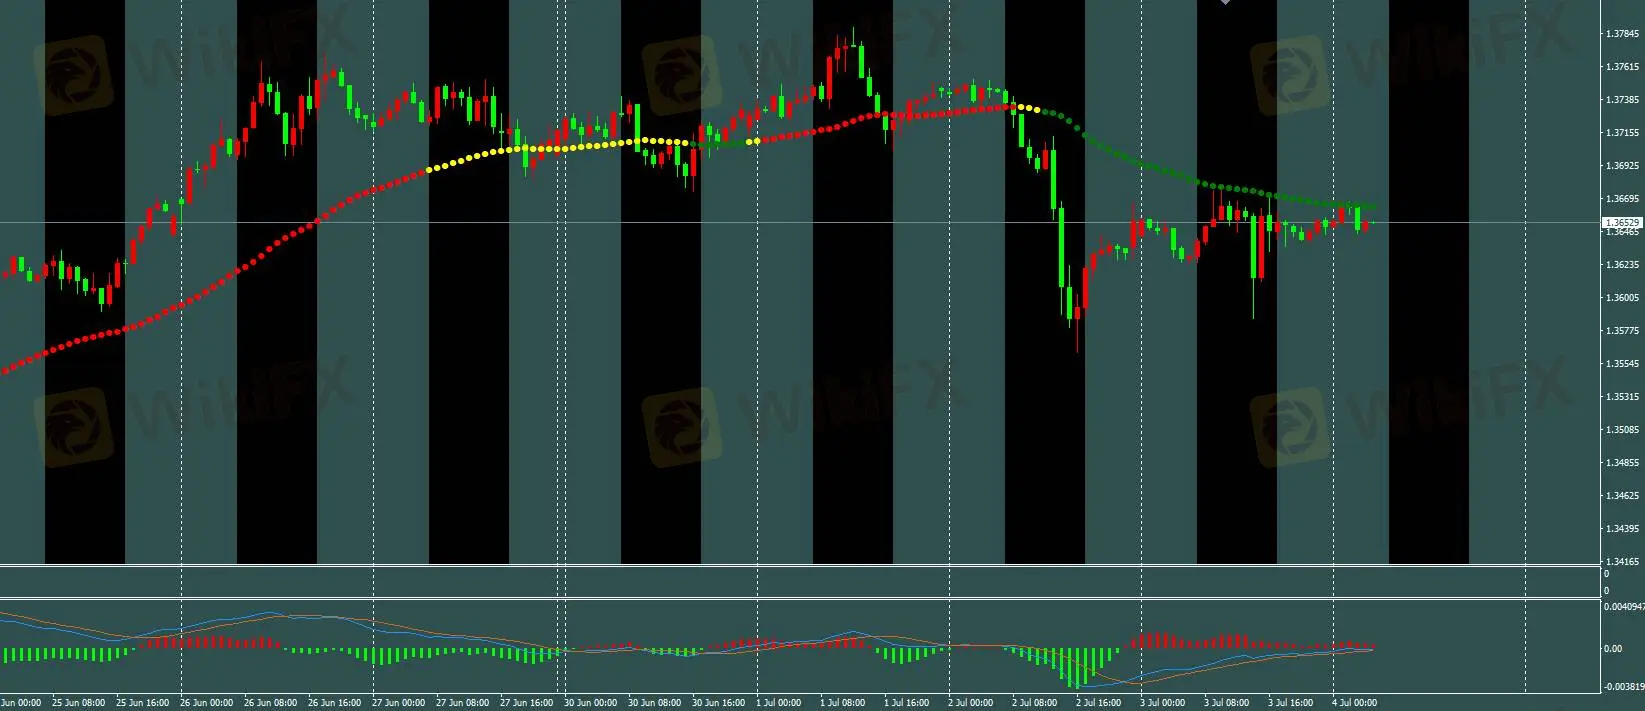Click the lowest candle wick on 2 Jul
Image resolution: width=1645 pixels, height=711 pixels.
point(1077,348)
